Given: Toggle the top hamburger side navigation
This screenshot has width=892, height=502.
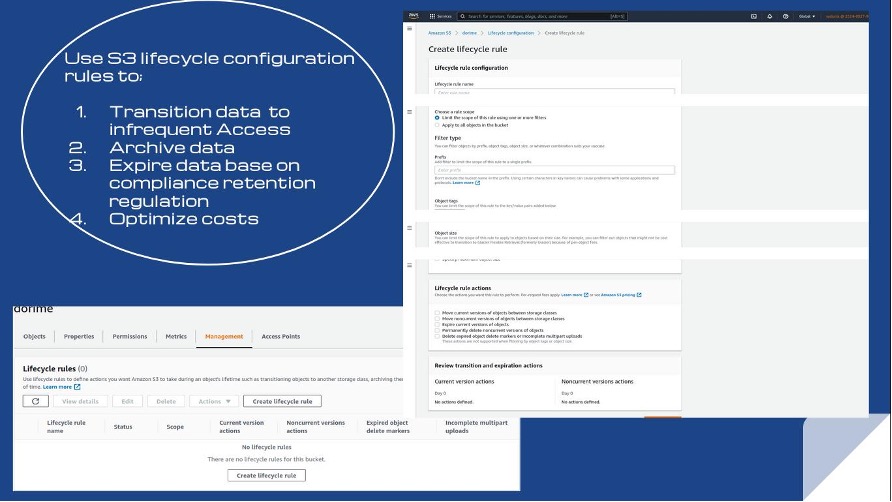Looking at the screenshot, I should click(410, 29).
